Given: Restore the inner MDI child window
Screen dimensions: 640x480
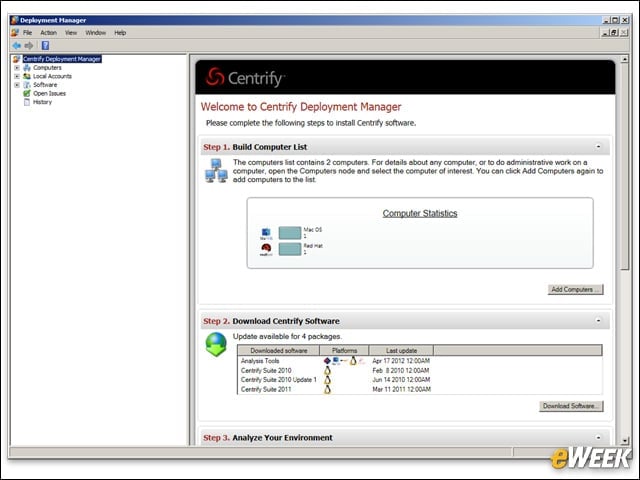Looking at the screenshot, I should point(615,33).
